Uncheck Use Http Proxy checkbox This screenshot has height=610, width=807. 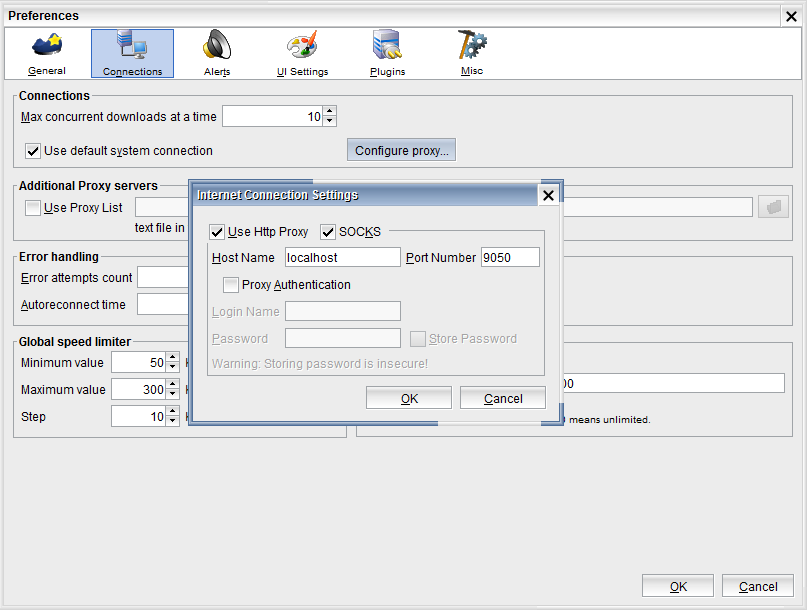tap(217, 232)
